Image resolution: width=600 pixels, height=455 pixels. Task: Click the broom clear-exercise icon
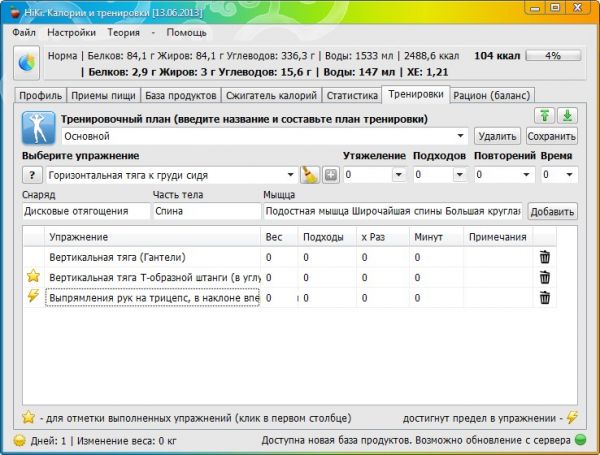click(309, 175)
